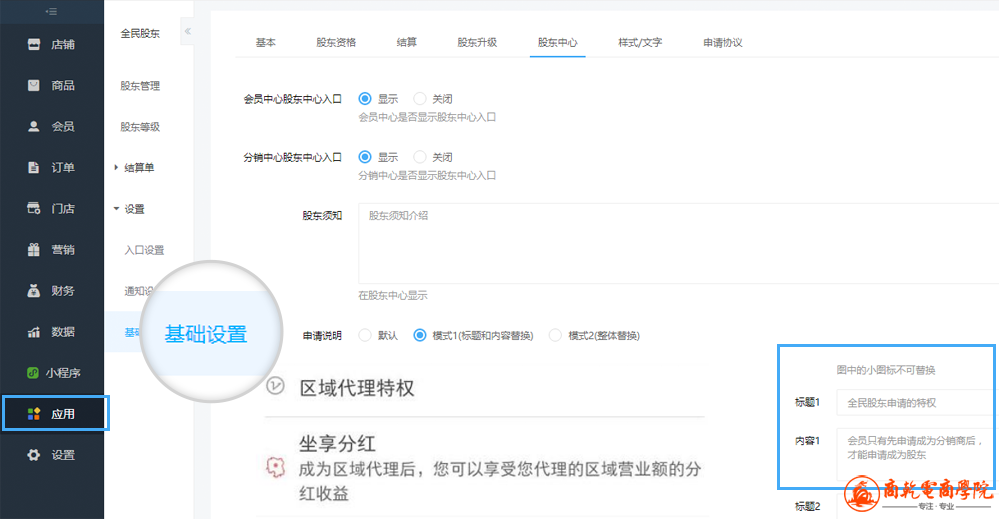
Task: Click the 营销 marketing gift icon
Action: coord(34,250)
